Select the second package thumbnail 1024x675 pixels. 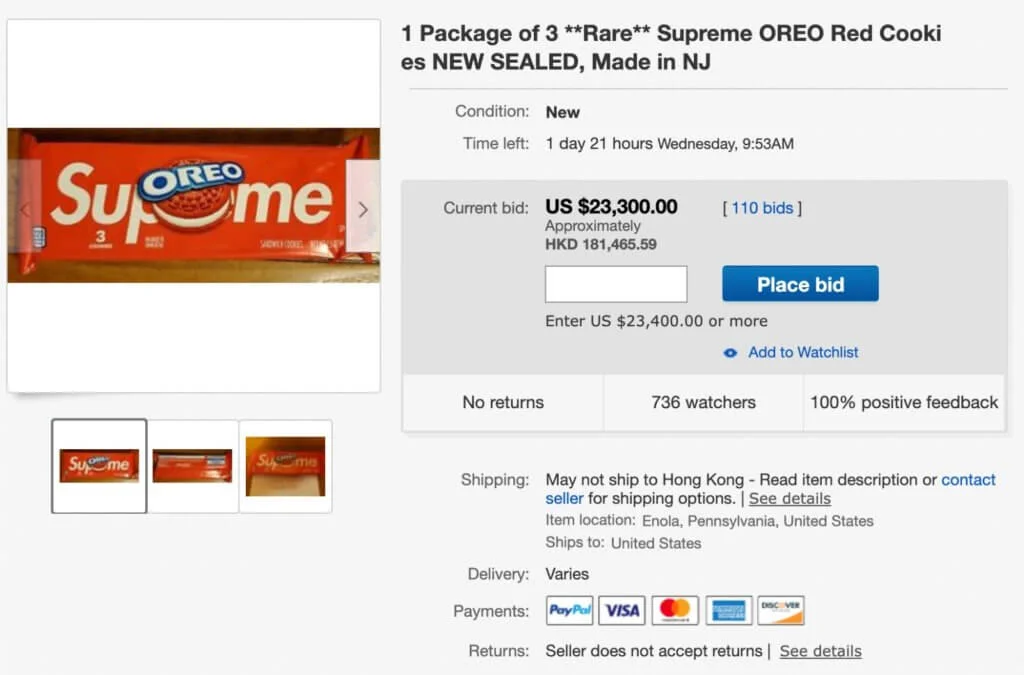pos(192,465)
